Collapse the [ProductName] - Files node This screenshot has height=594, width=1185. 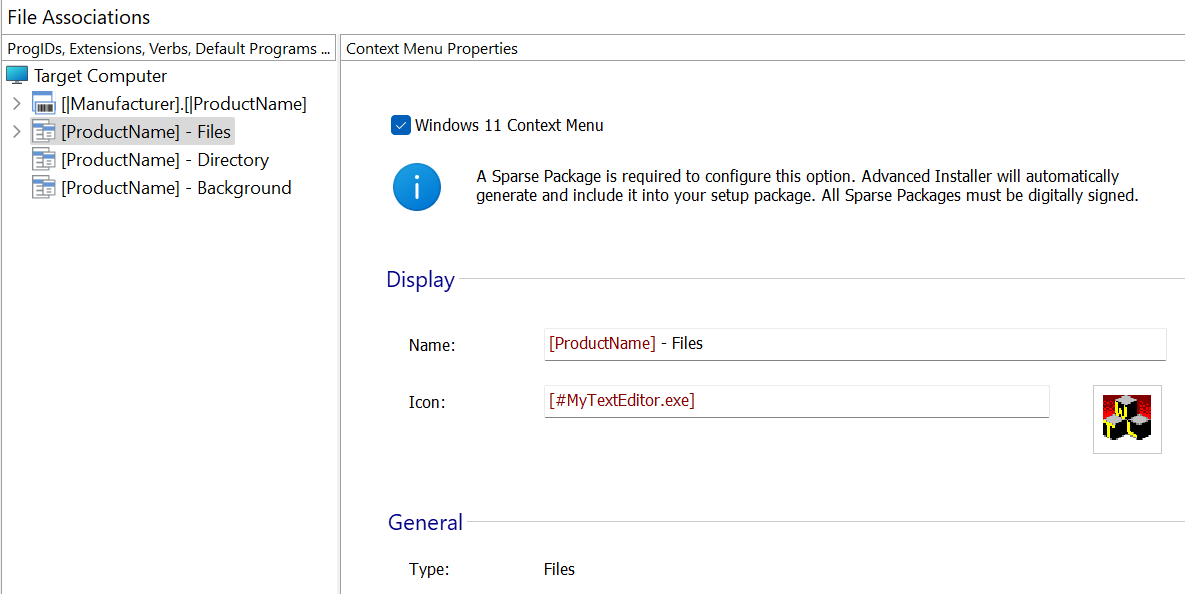coord(17,131)
